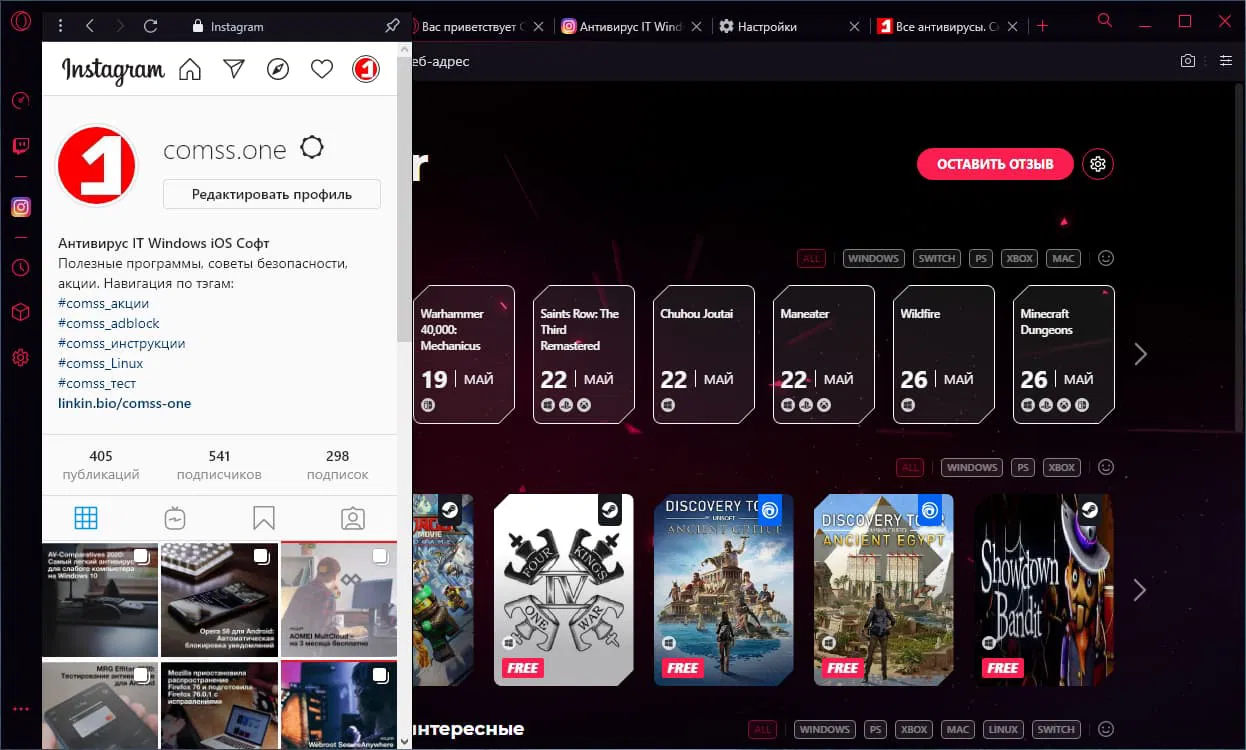Toggle the WINDOWS platform filter chip
Screen dimensions: 1246x750
point(873,258)
